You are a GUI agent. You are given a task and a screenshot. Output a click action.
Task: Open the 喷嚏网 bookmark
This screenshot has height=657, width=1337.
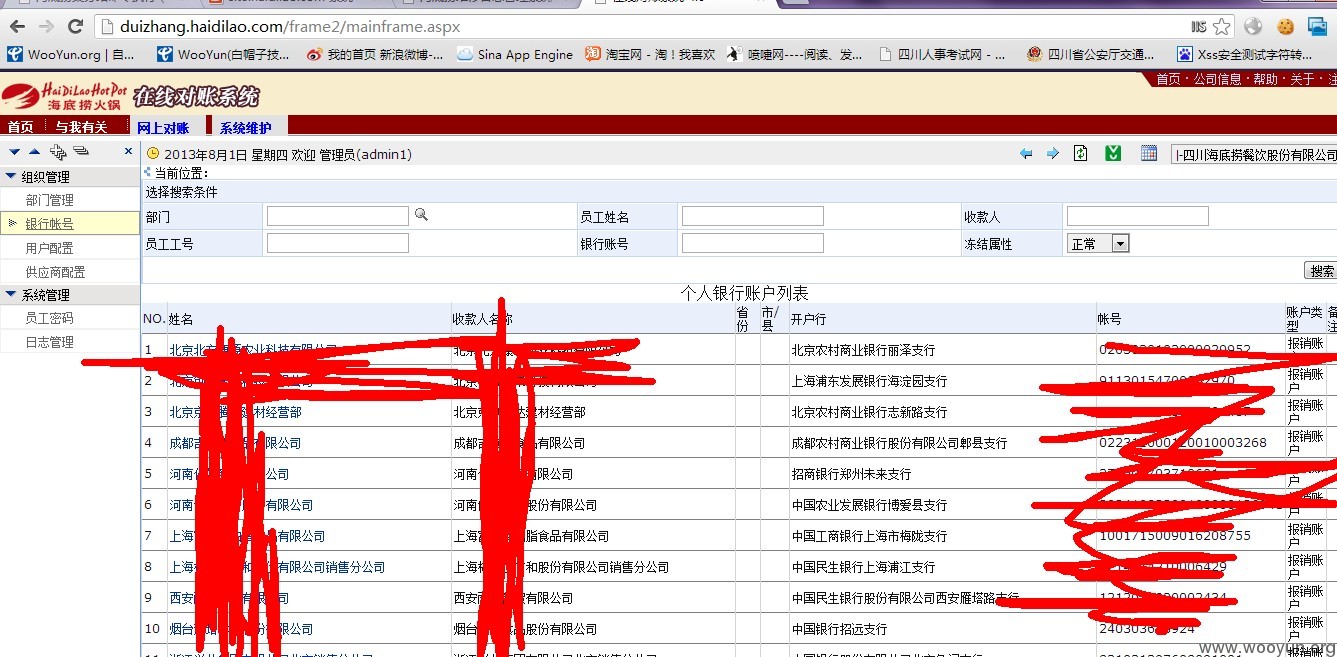(794, 55)
